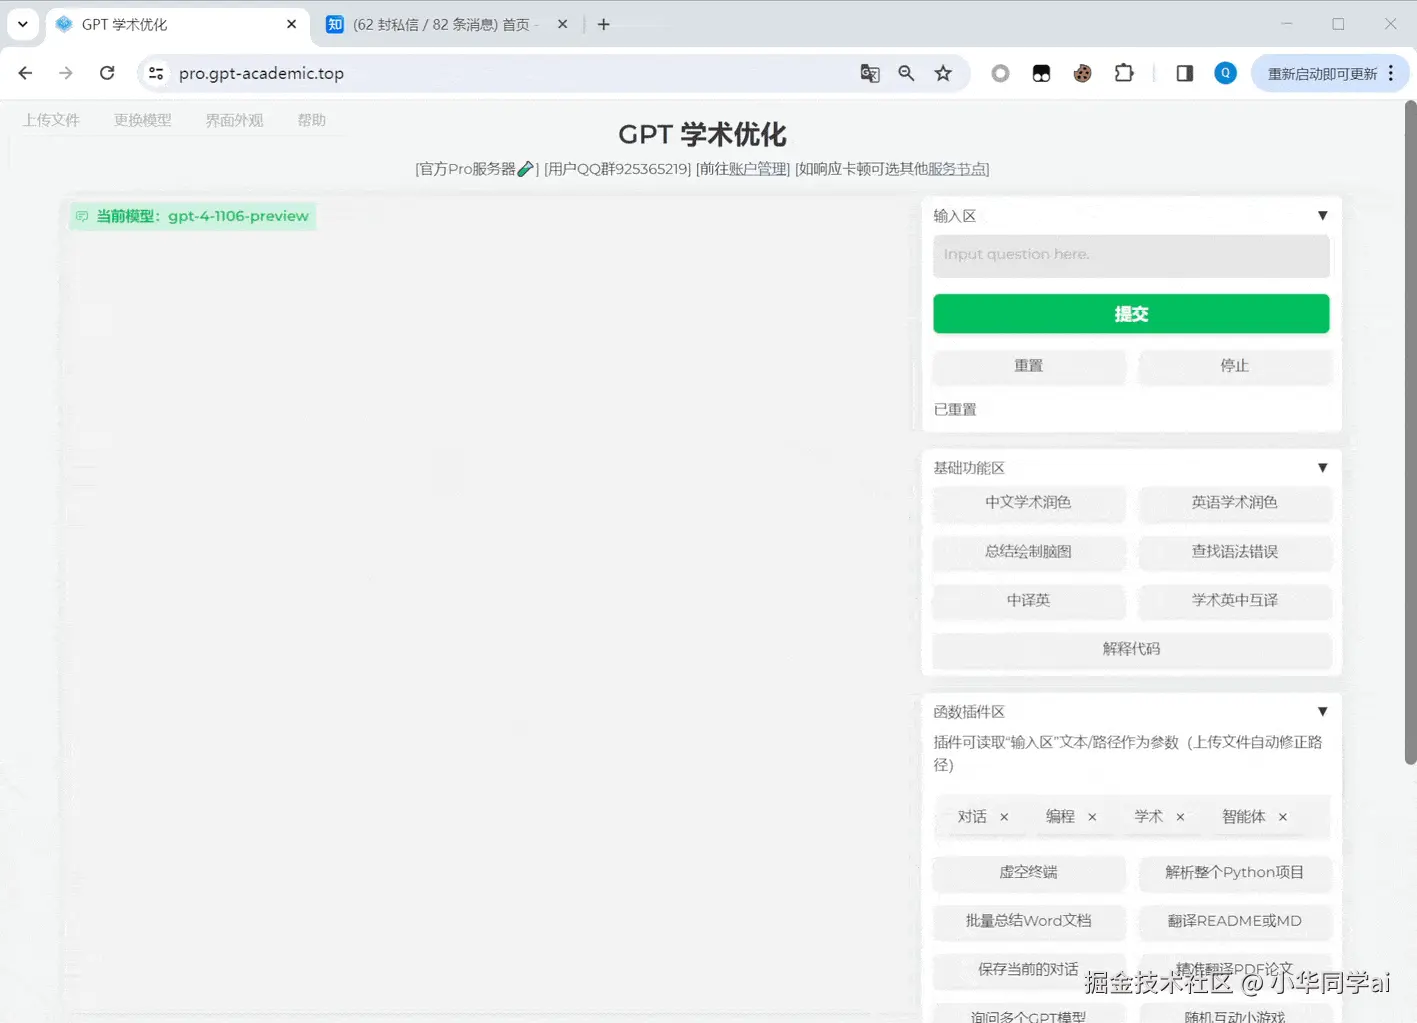
Task: Remove the 对话 tag
Action: (1004, 817)
